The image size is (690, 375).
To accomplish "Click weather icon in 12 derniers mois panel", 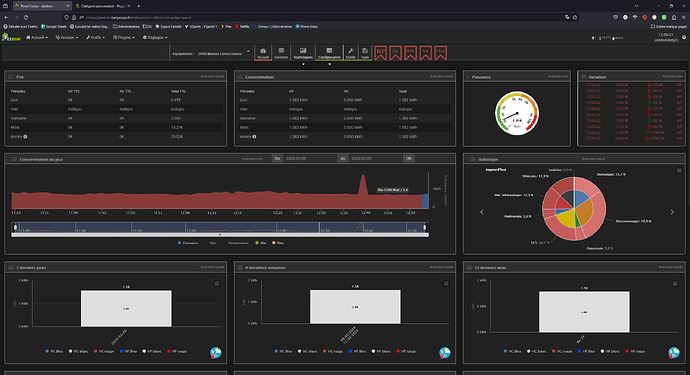I will pyautogui.click(x=674, y=353).
